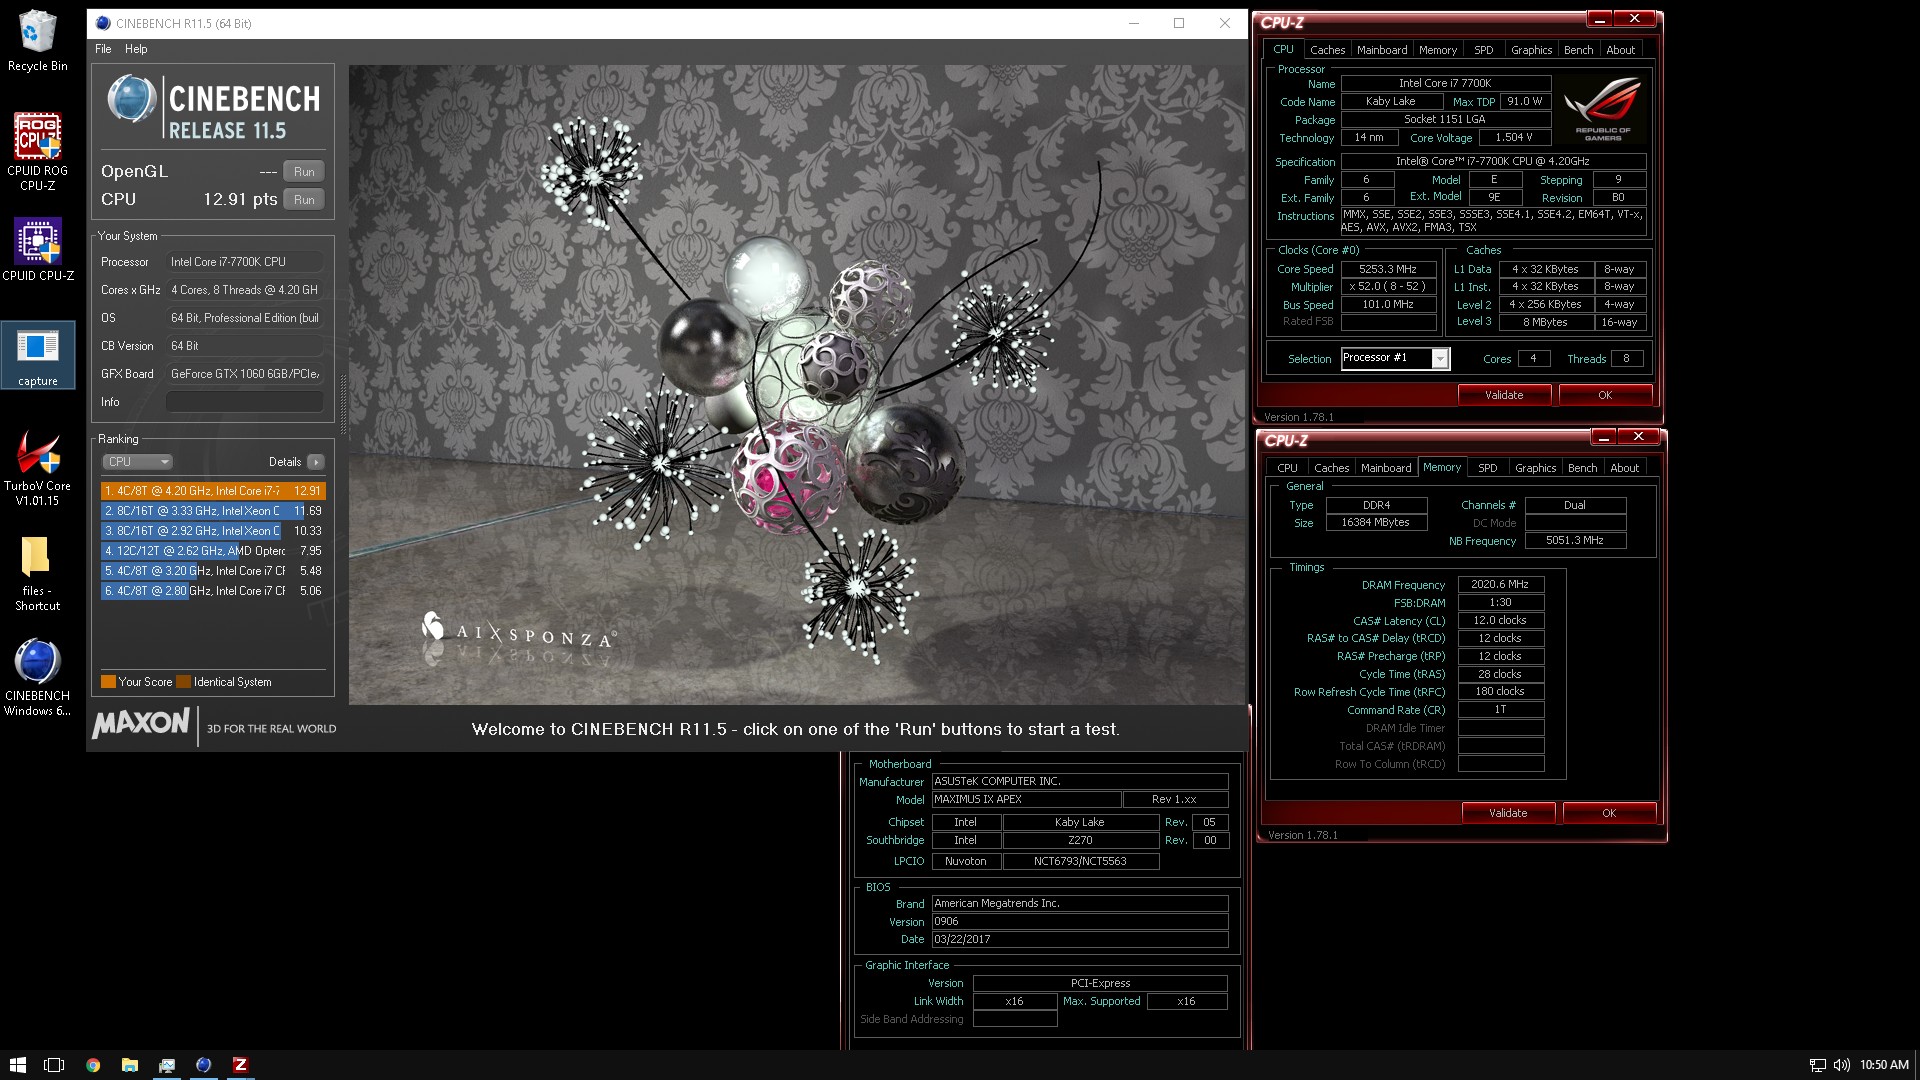1920x1080 pixels.
Task: Select the capture desktop icon
Action: [x=37, y=355]
